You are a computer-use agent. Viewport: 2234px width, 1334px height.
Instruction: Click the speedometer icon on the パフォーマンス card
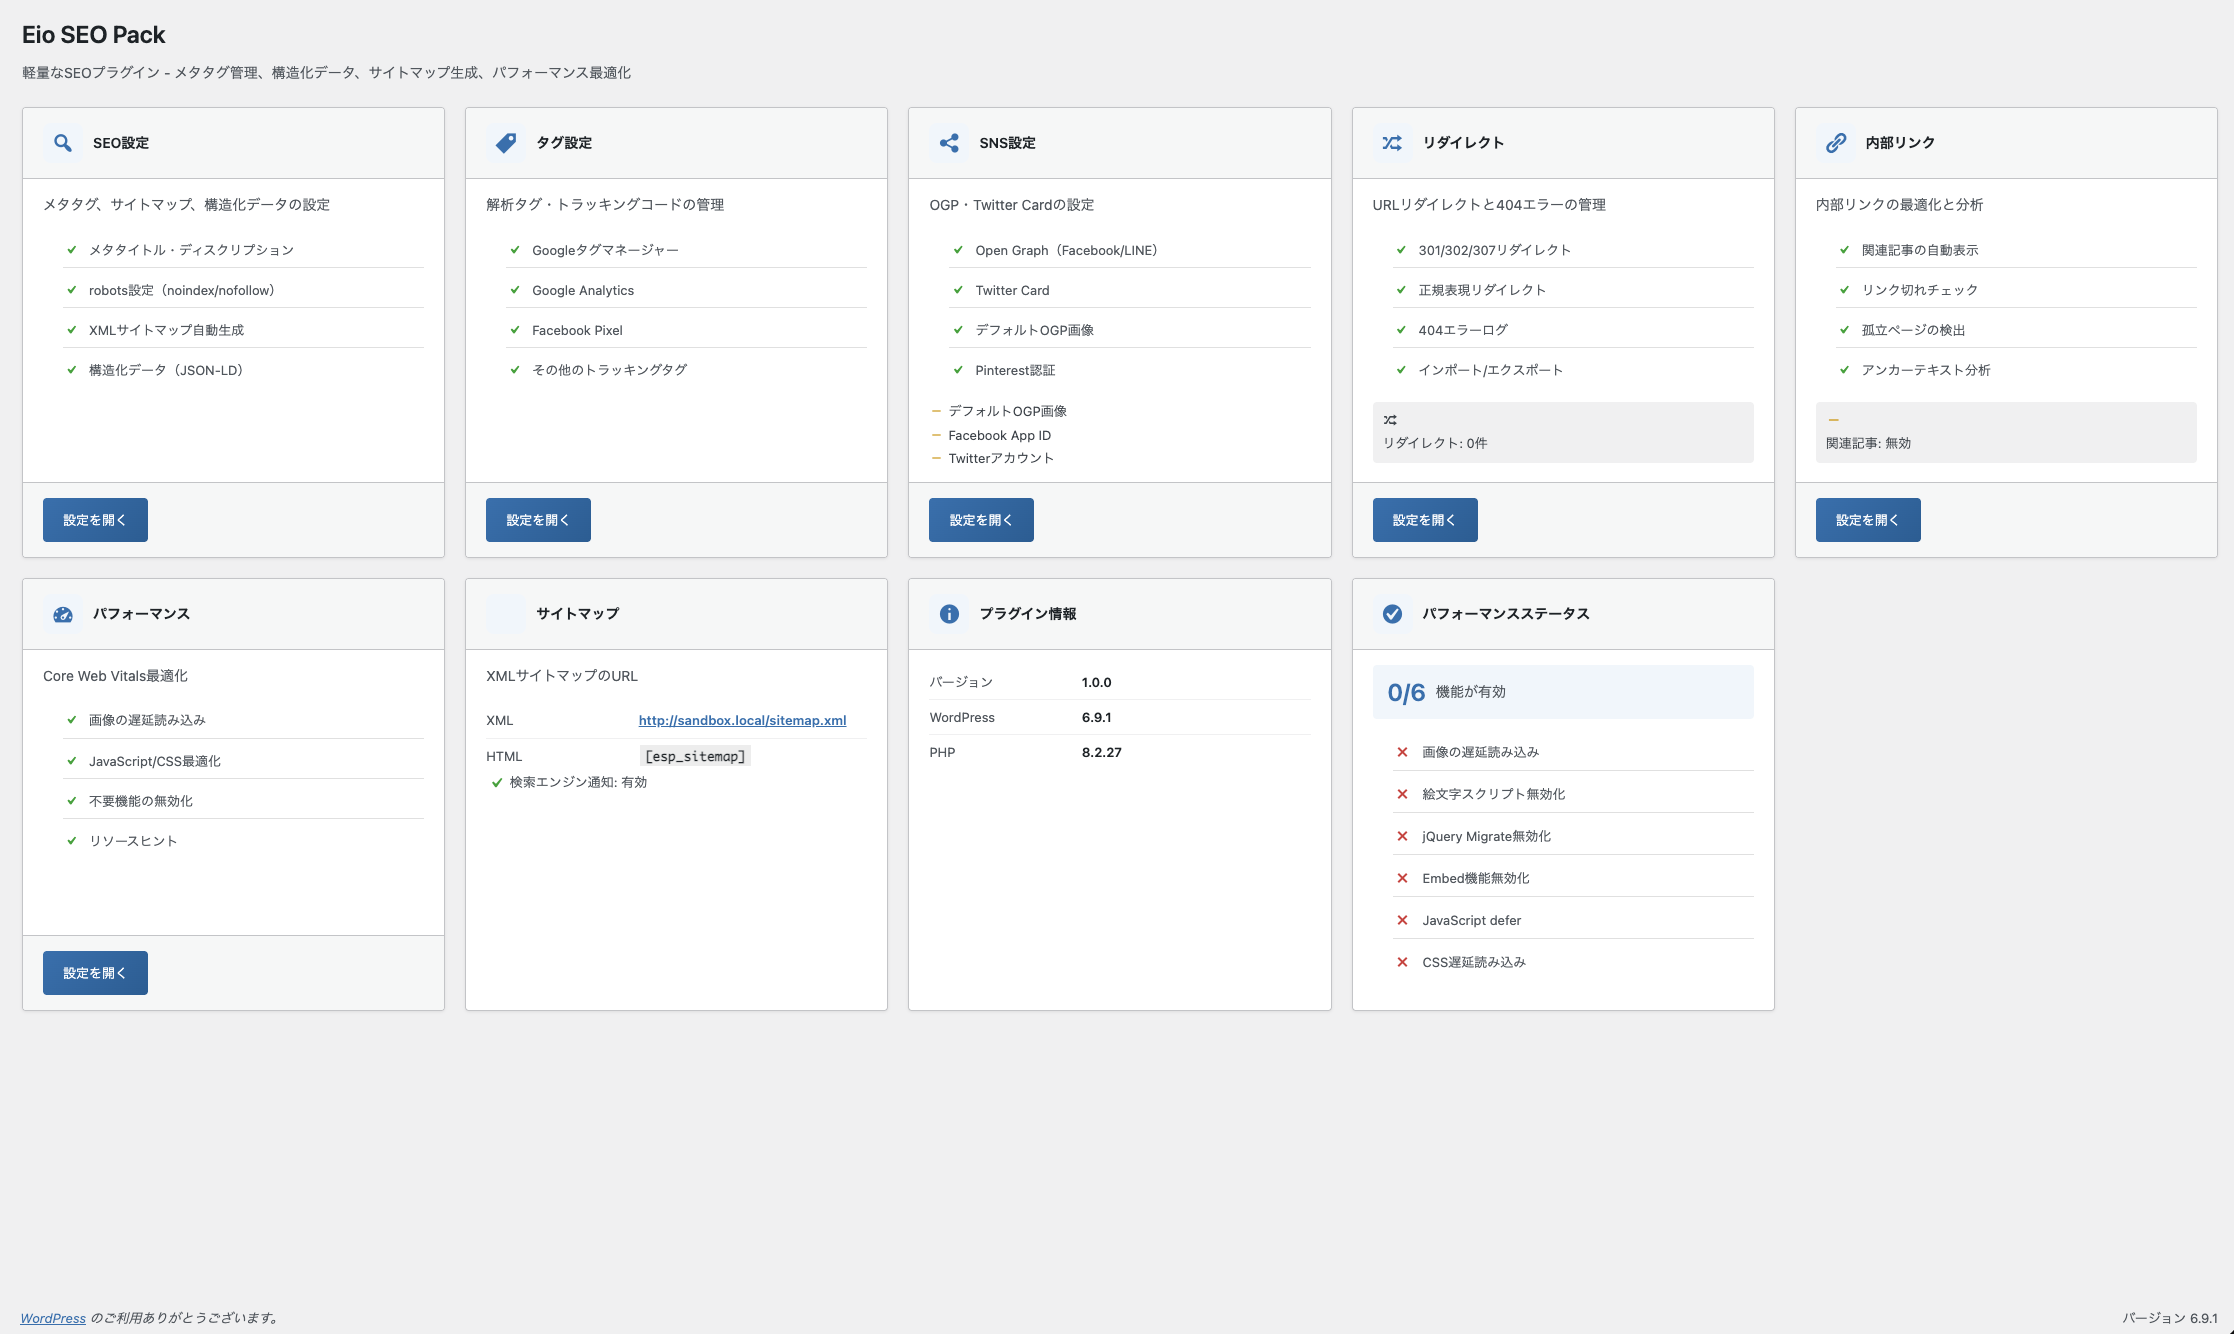coord(63,614)
